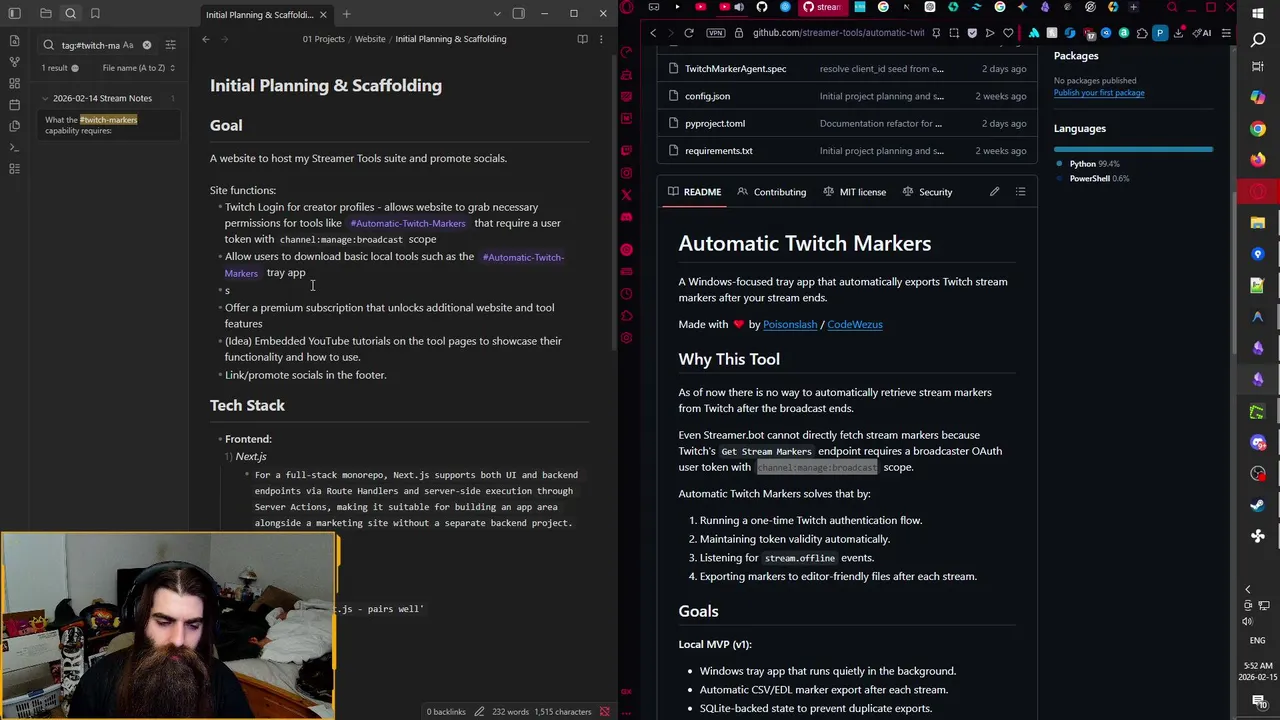Switch to the MIT license tab
1280x720 pixels.
pos(853,192)
